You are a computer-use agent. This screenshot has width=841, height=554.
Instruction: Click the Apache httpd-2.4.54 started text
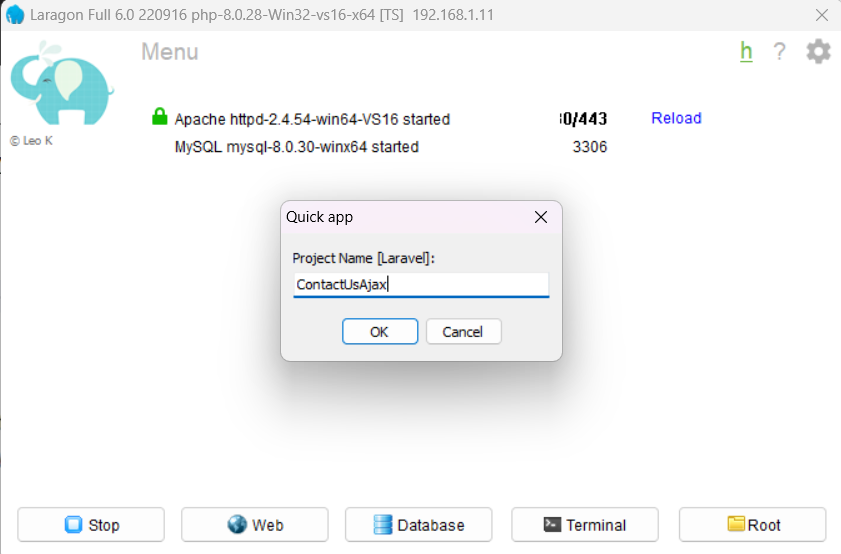(312, 119)
